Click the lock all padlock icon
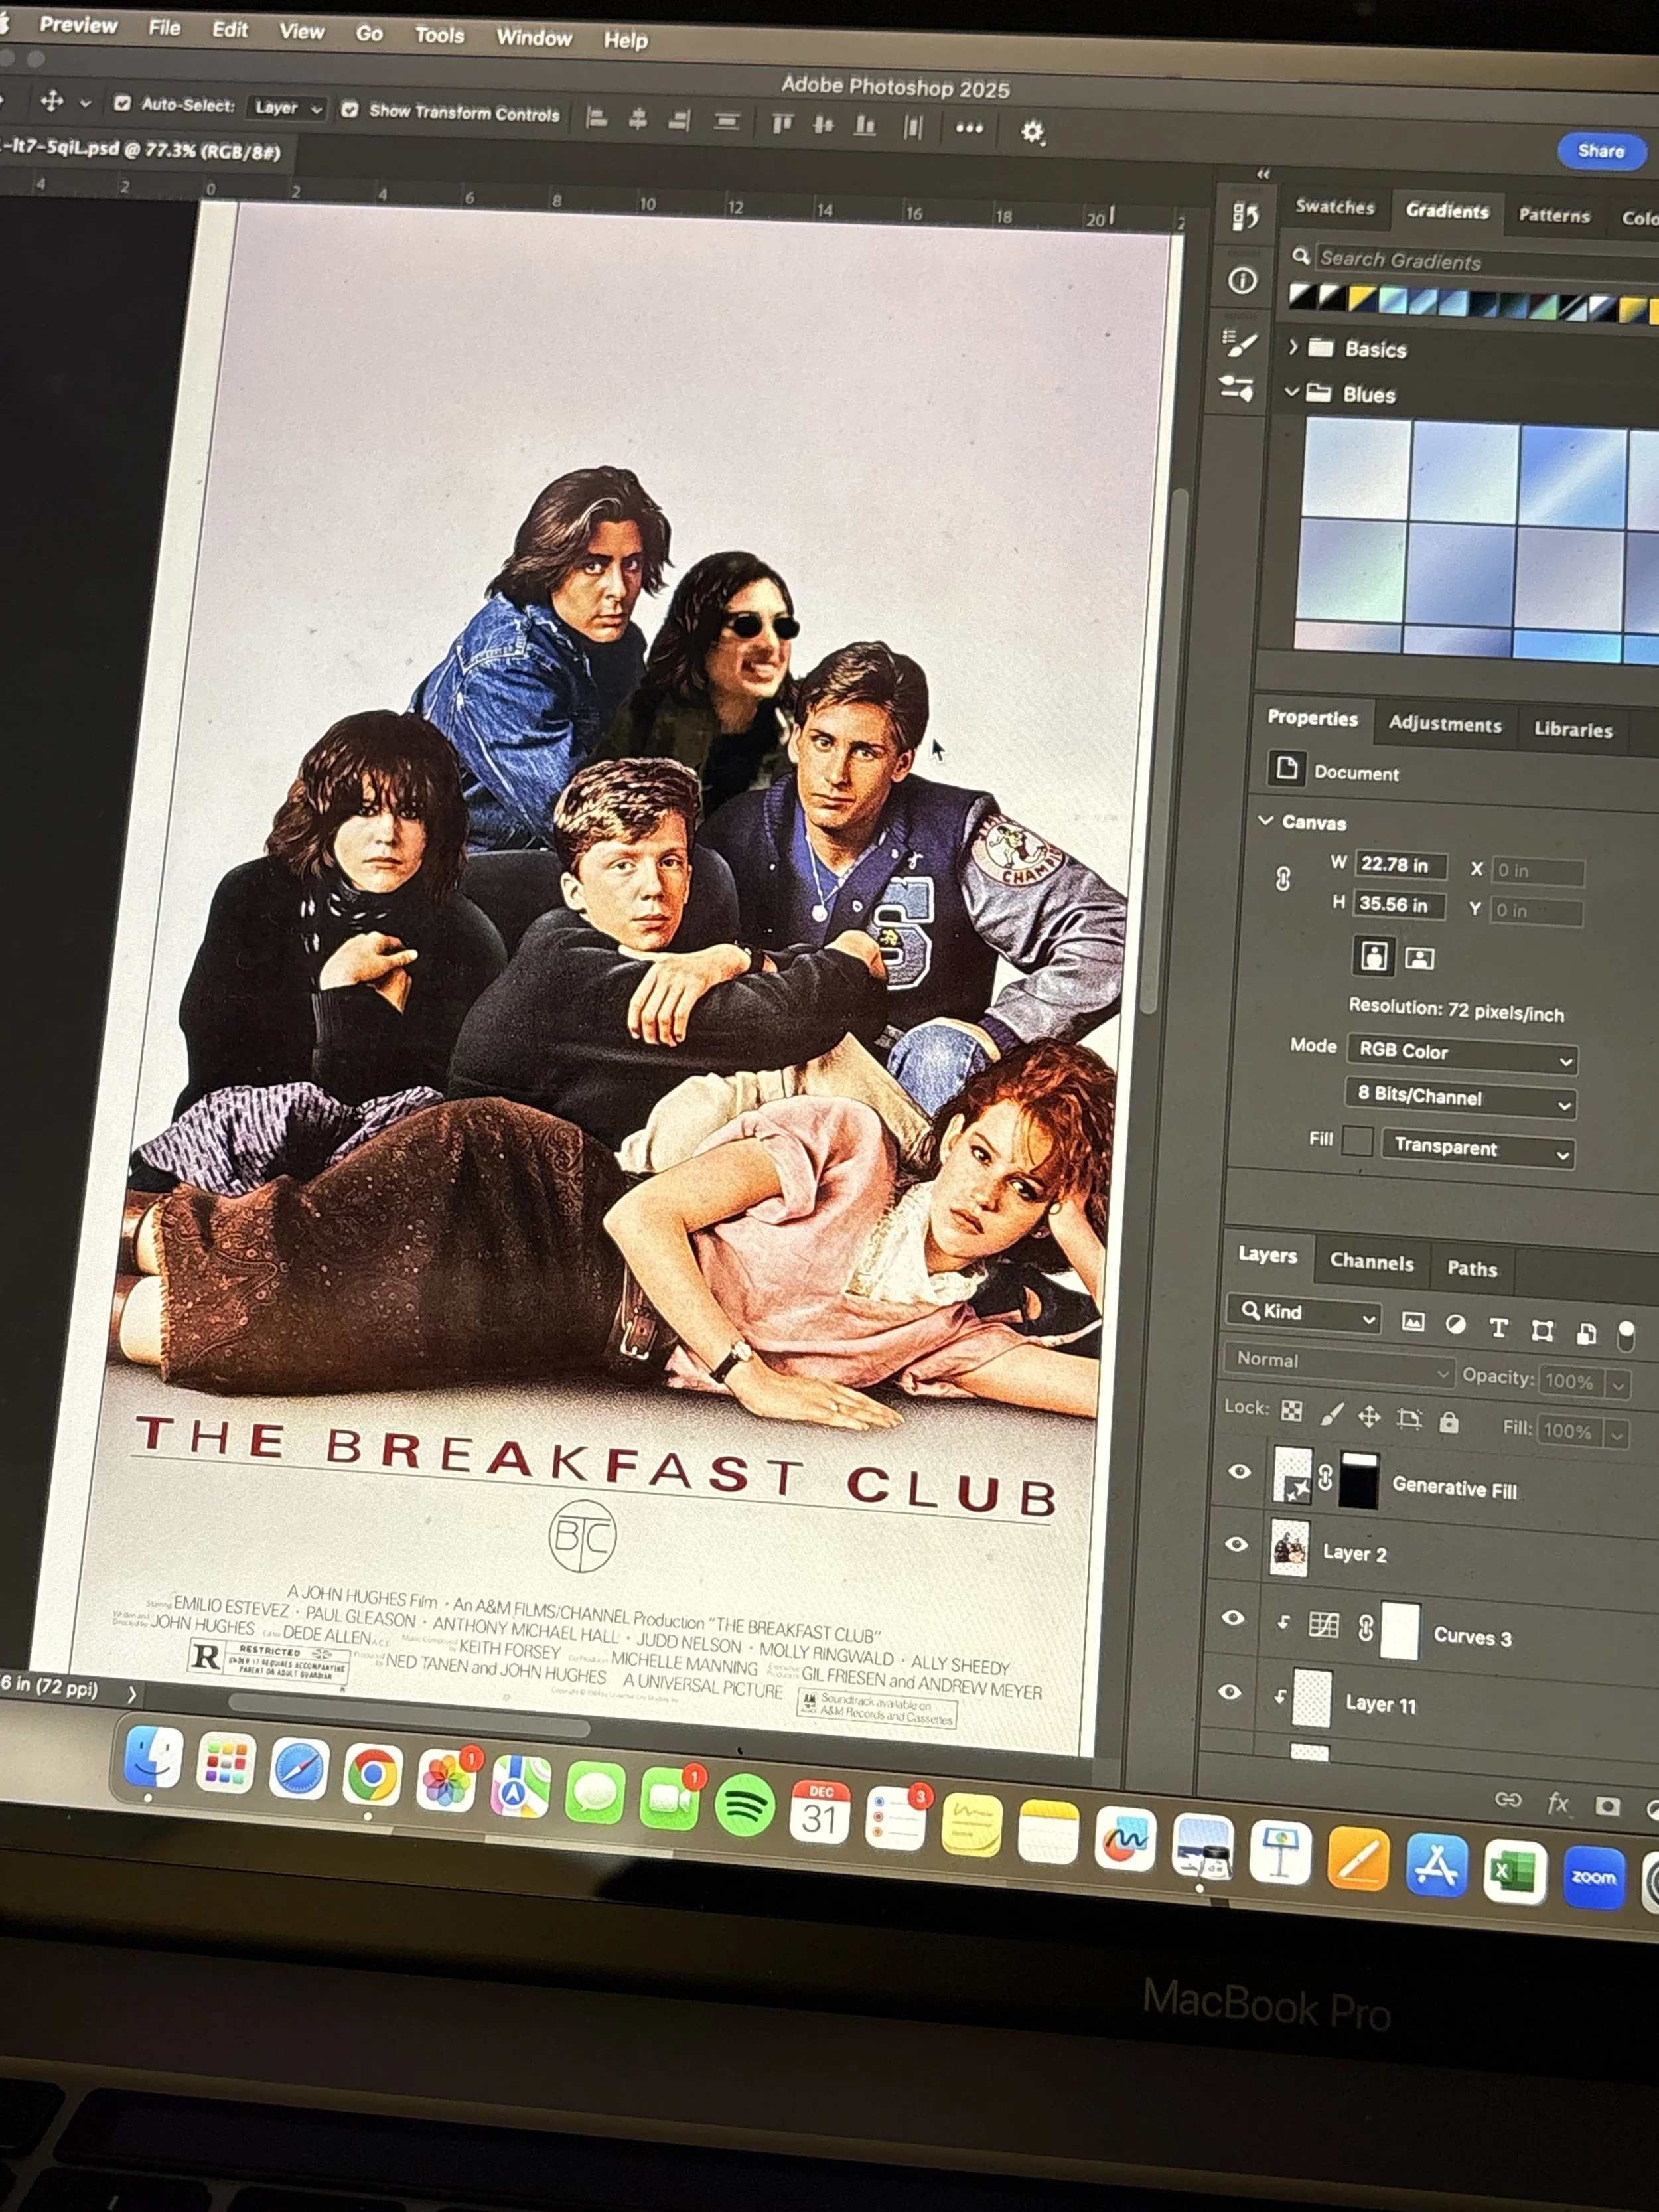This screenshot has height=2212, width=1659. [x=1448, y=1421]
